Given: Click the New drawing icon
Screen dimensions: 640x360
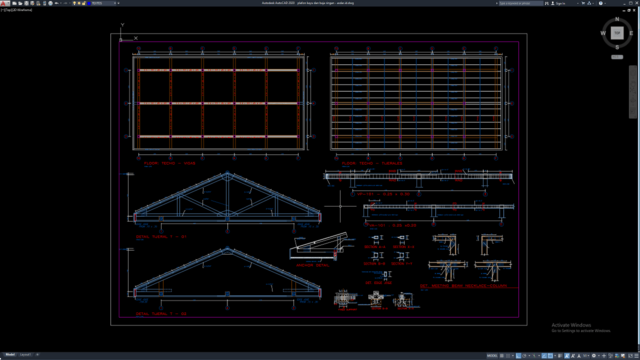Looking at the screenshot, I should tap(14, 3).
